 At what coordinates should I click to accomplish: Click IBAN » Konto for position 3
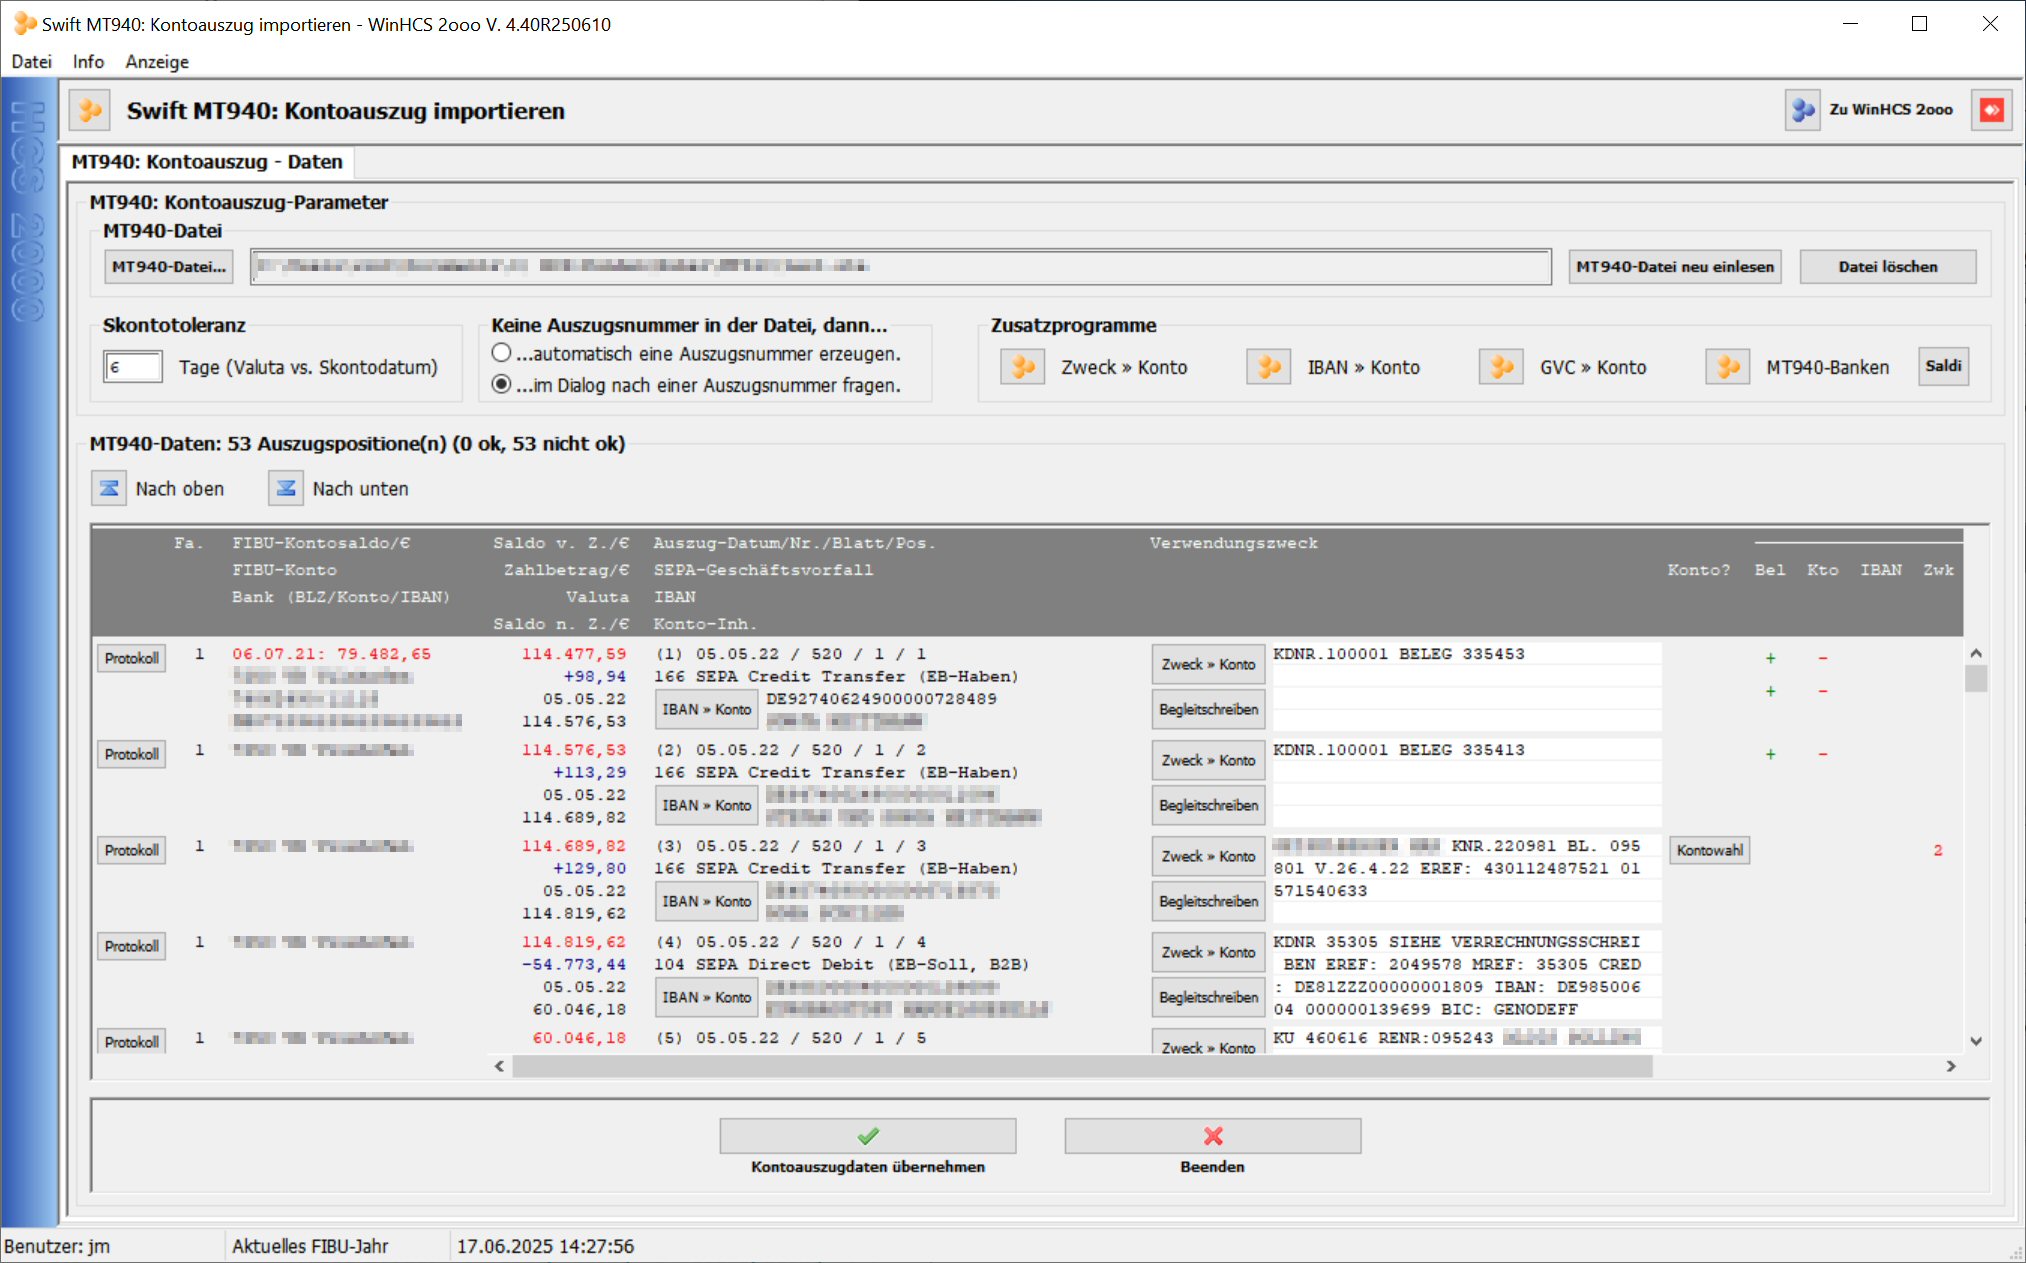[x=706, y=901]
